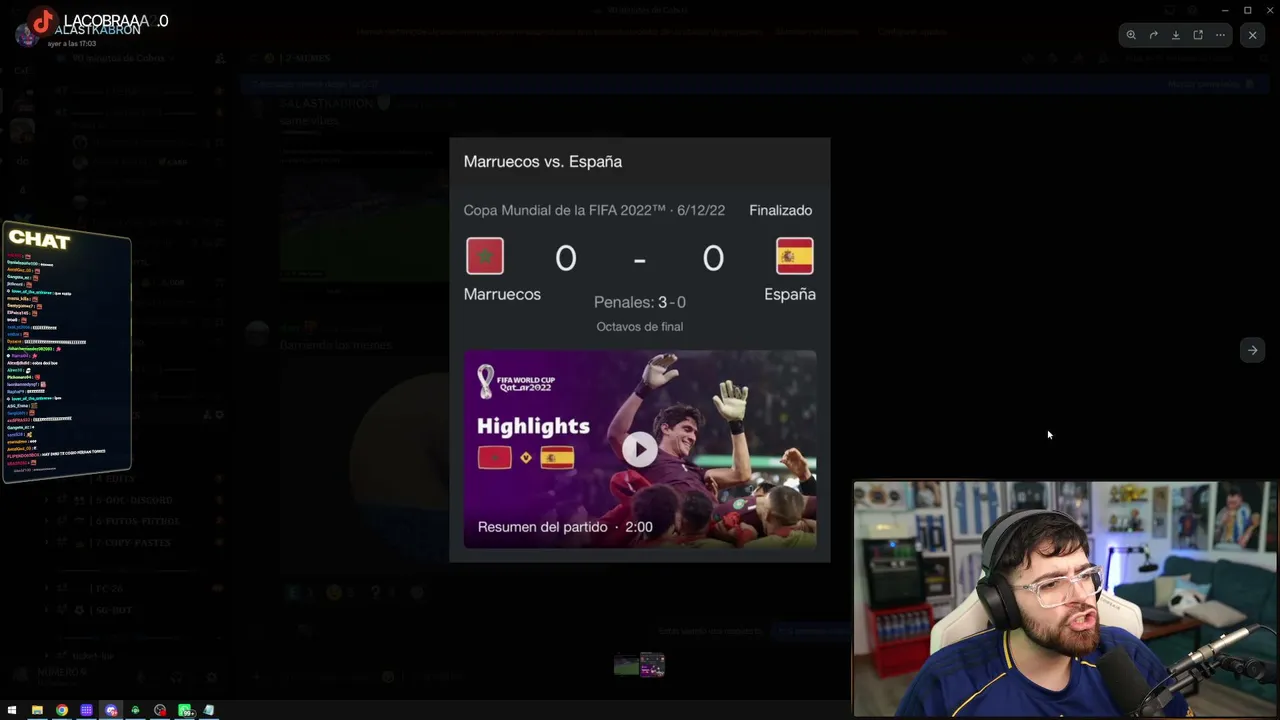Open Google Chrome from the taskbar
The width and height of the screenshot is (1280, 720).
coord(62,710)
